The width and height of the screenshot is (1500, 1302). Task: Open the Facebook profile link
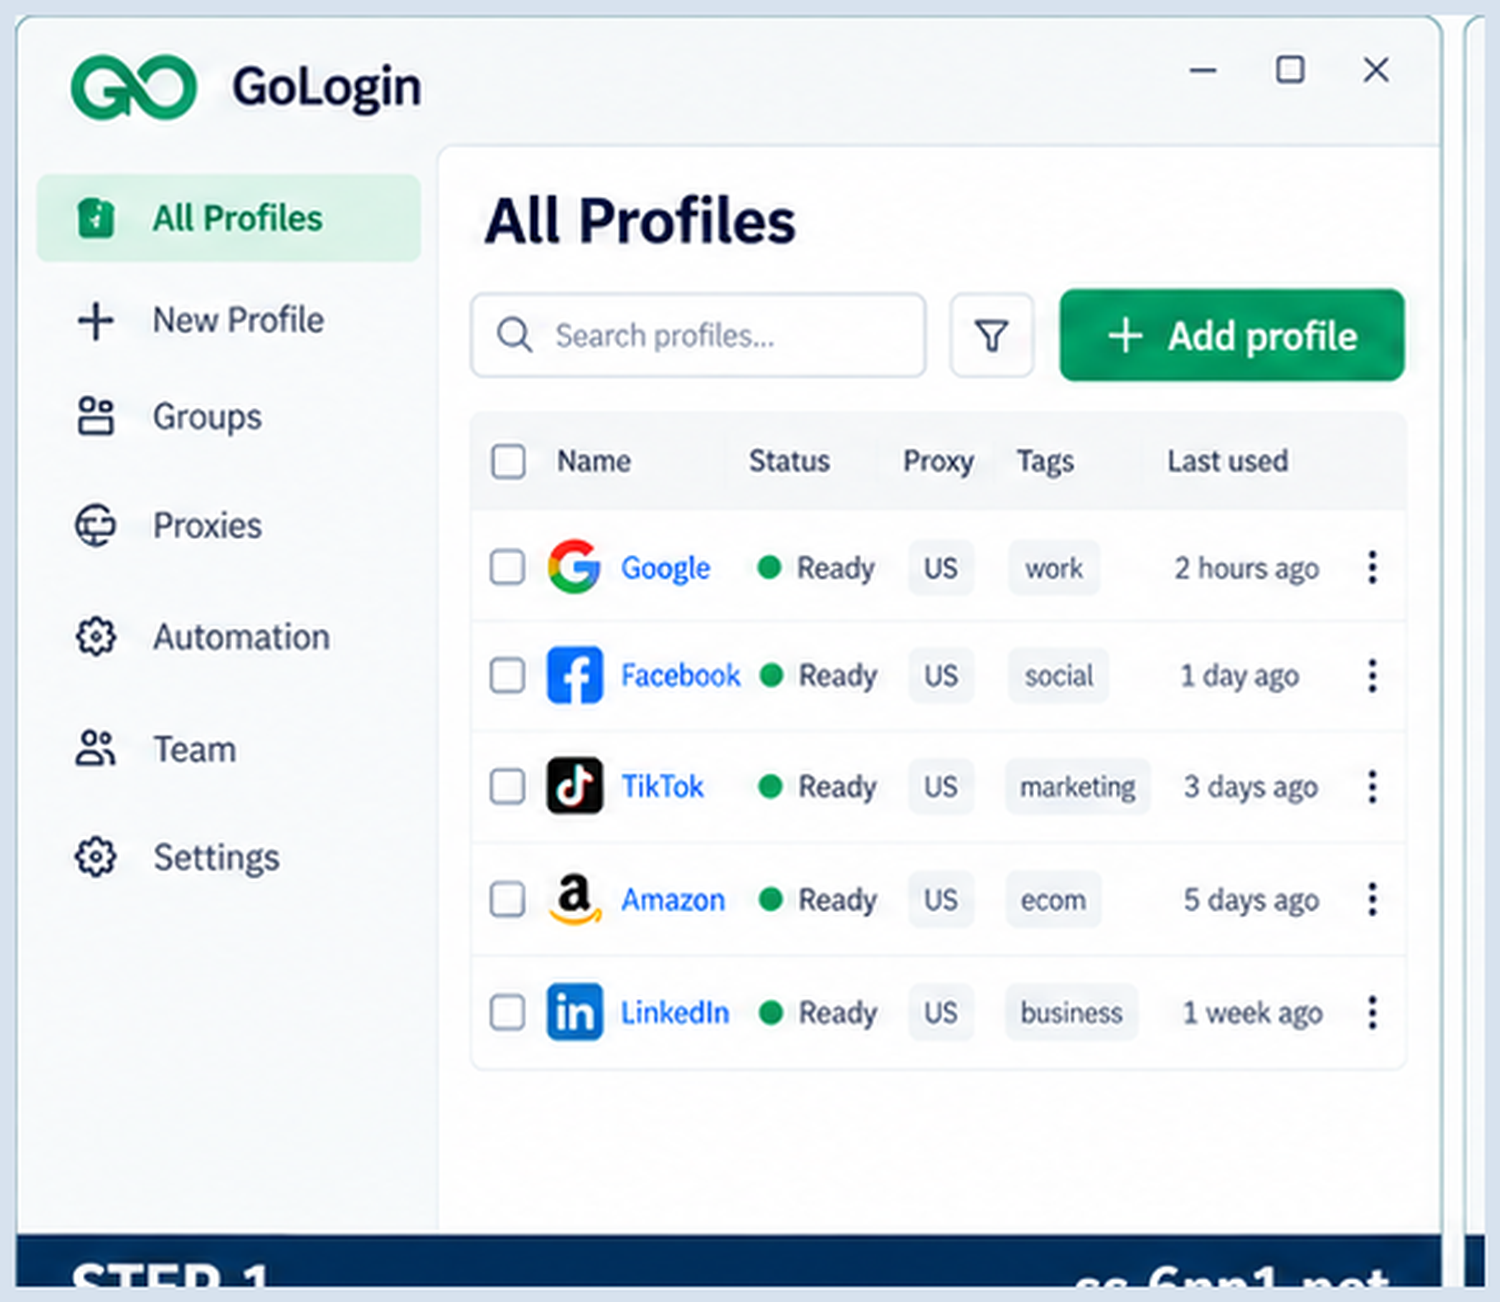[681, 675]
